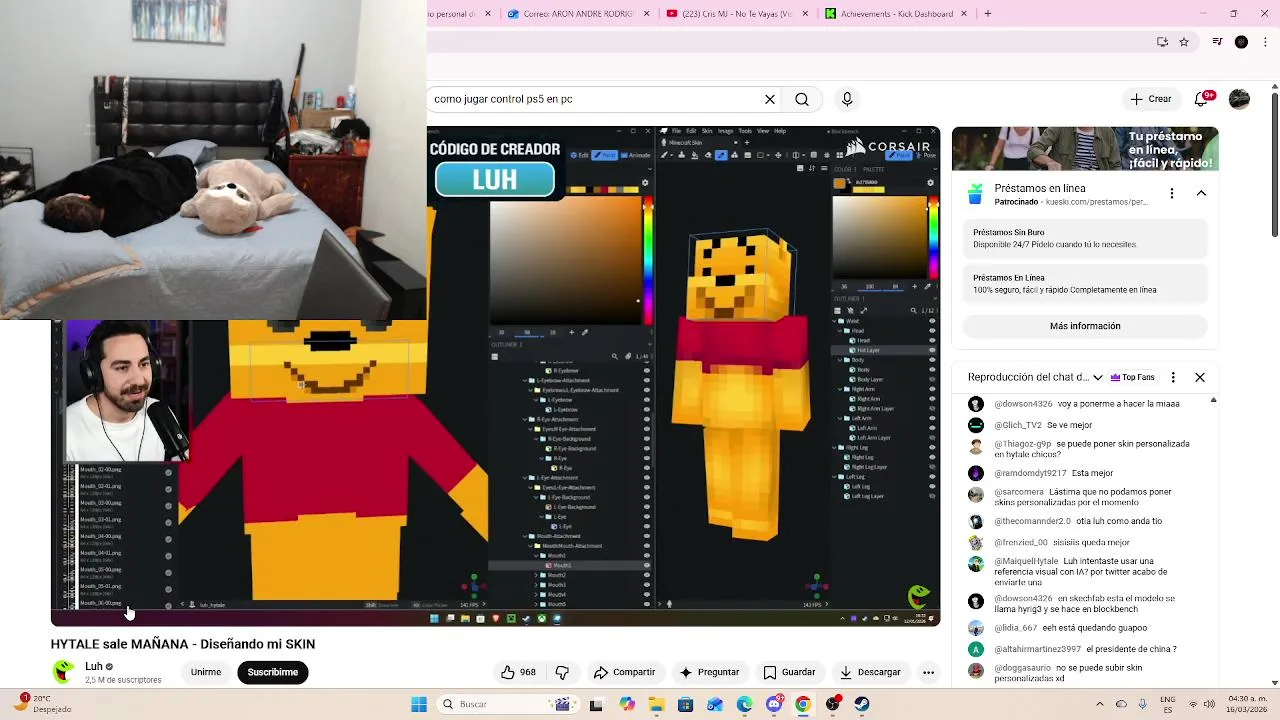The width and height of the screenshot is (1280, 720).
Task: Close the Cris MJ YouTube tab
Action: coord(806,14)
